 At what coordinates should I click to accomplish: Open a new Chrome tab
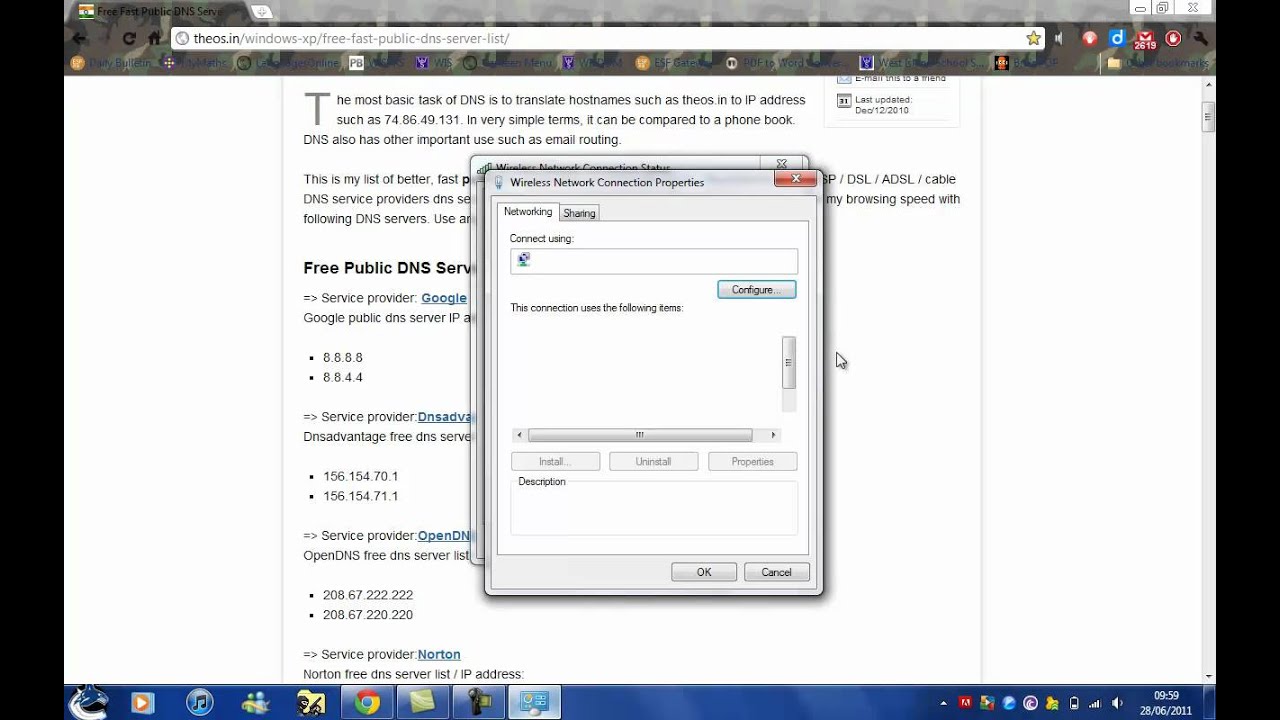coord(262,11)
